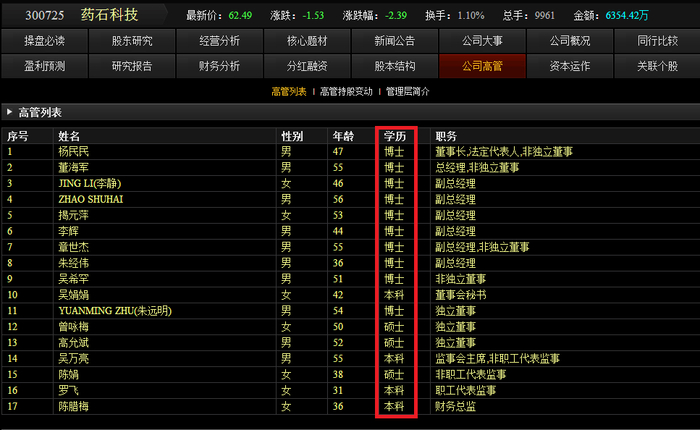The height and width of the screenshot is (430, 700).
Task: Open the 操盘必读 tab
Action: click(x=45, y=41)
